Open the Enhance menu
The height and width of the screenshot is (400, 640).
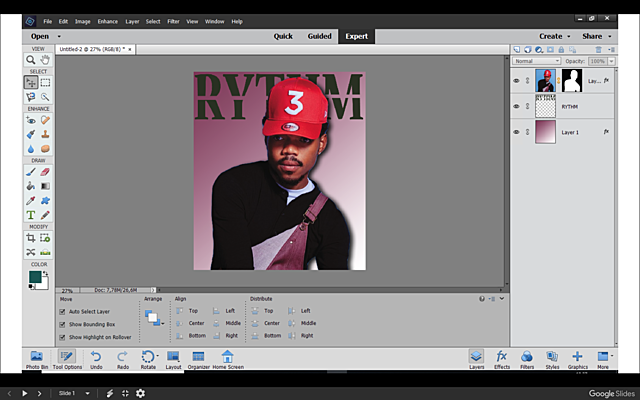107,22
